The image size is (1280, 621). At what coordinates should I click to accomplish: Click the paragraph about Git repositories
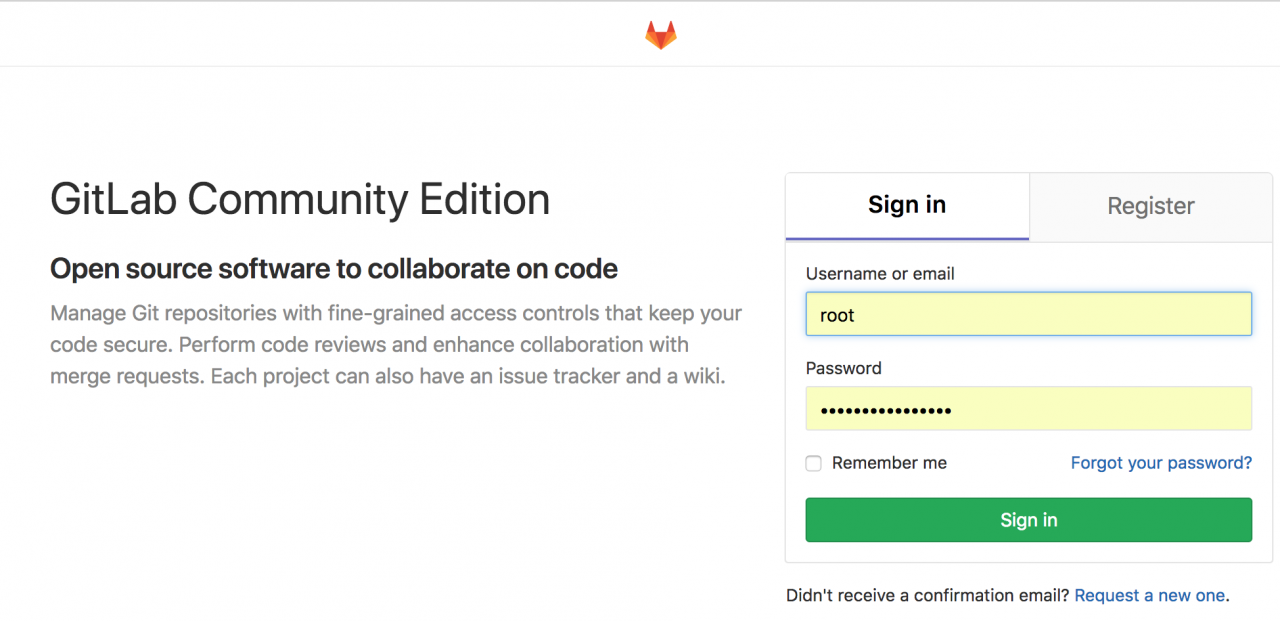point(396,345)
